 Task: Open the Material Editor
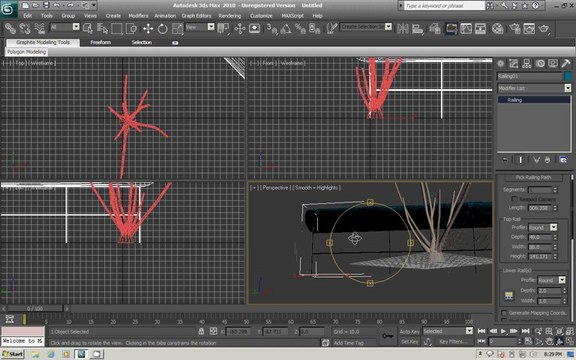click(x=497, y=28)
